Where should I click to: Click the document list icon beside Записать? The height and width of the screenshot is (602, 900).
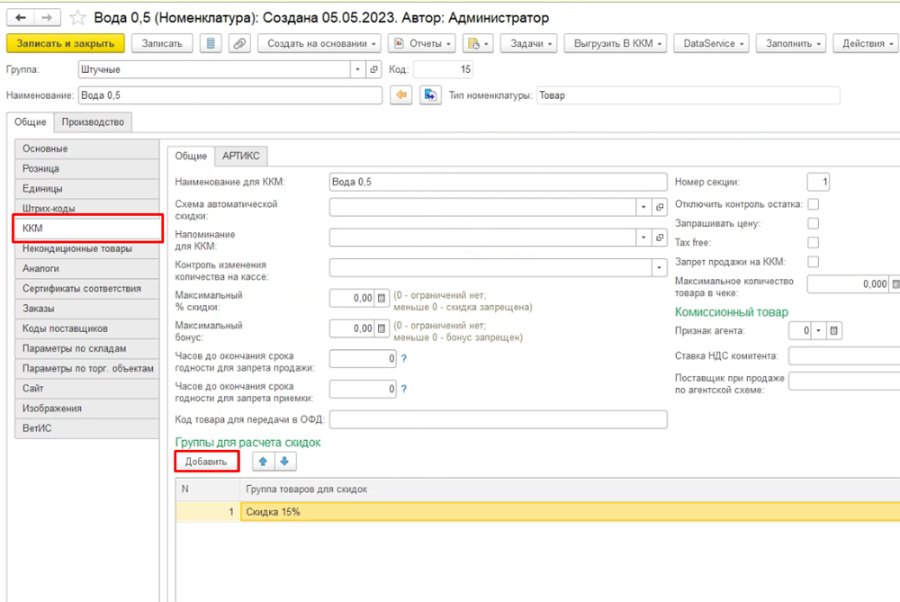(x=211, y=44)
